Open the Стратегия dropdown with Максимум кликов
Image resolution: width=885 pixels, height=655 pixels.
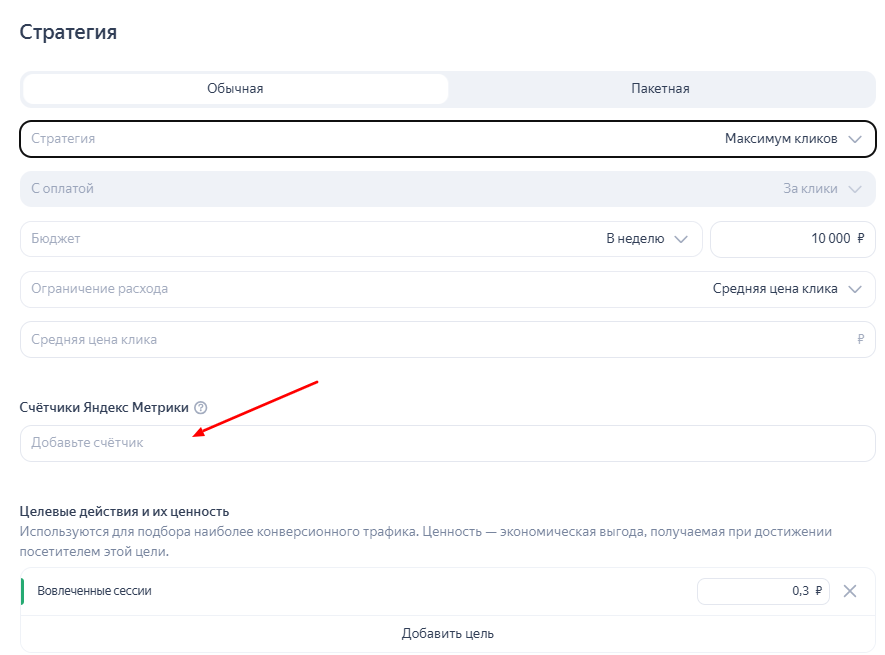pos(448,138)
